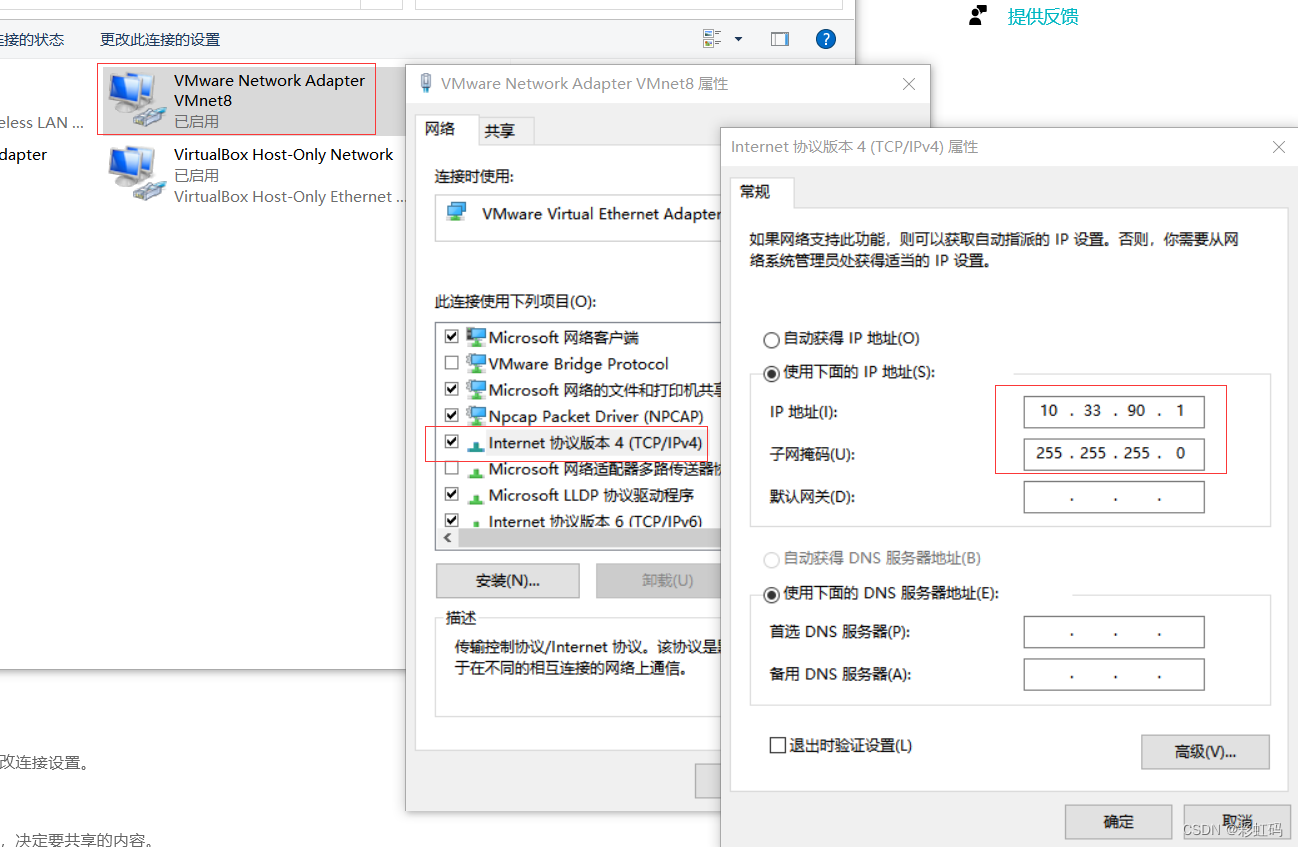Click the 安装(N)... button
The width and height of the screenshot is (1298, 847).
point(508,581)
